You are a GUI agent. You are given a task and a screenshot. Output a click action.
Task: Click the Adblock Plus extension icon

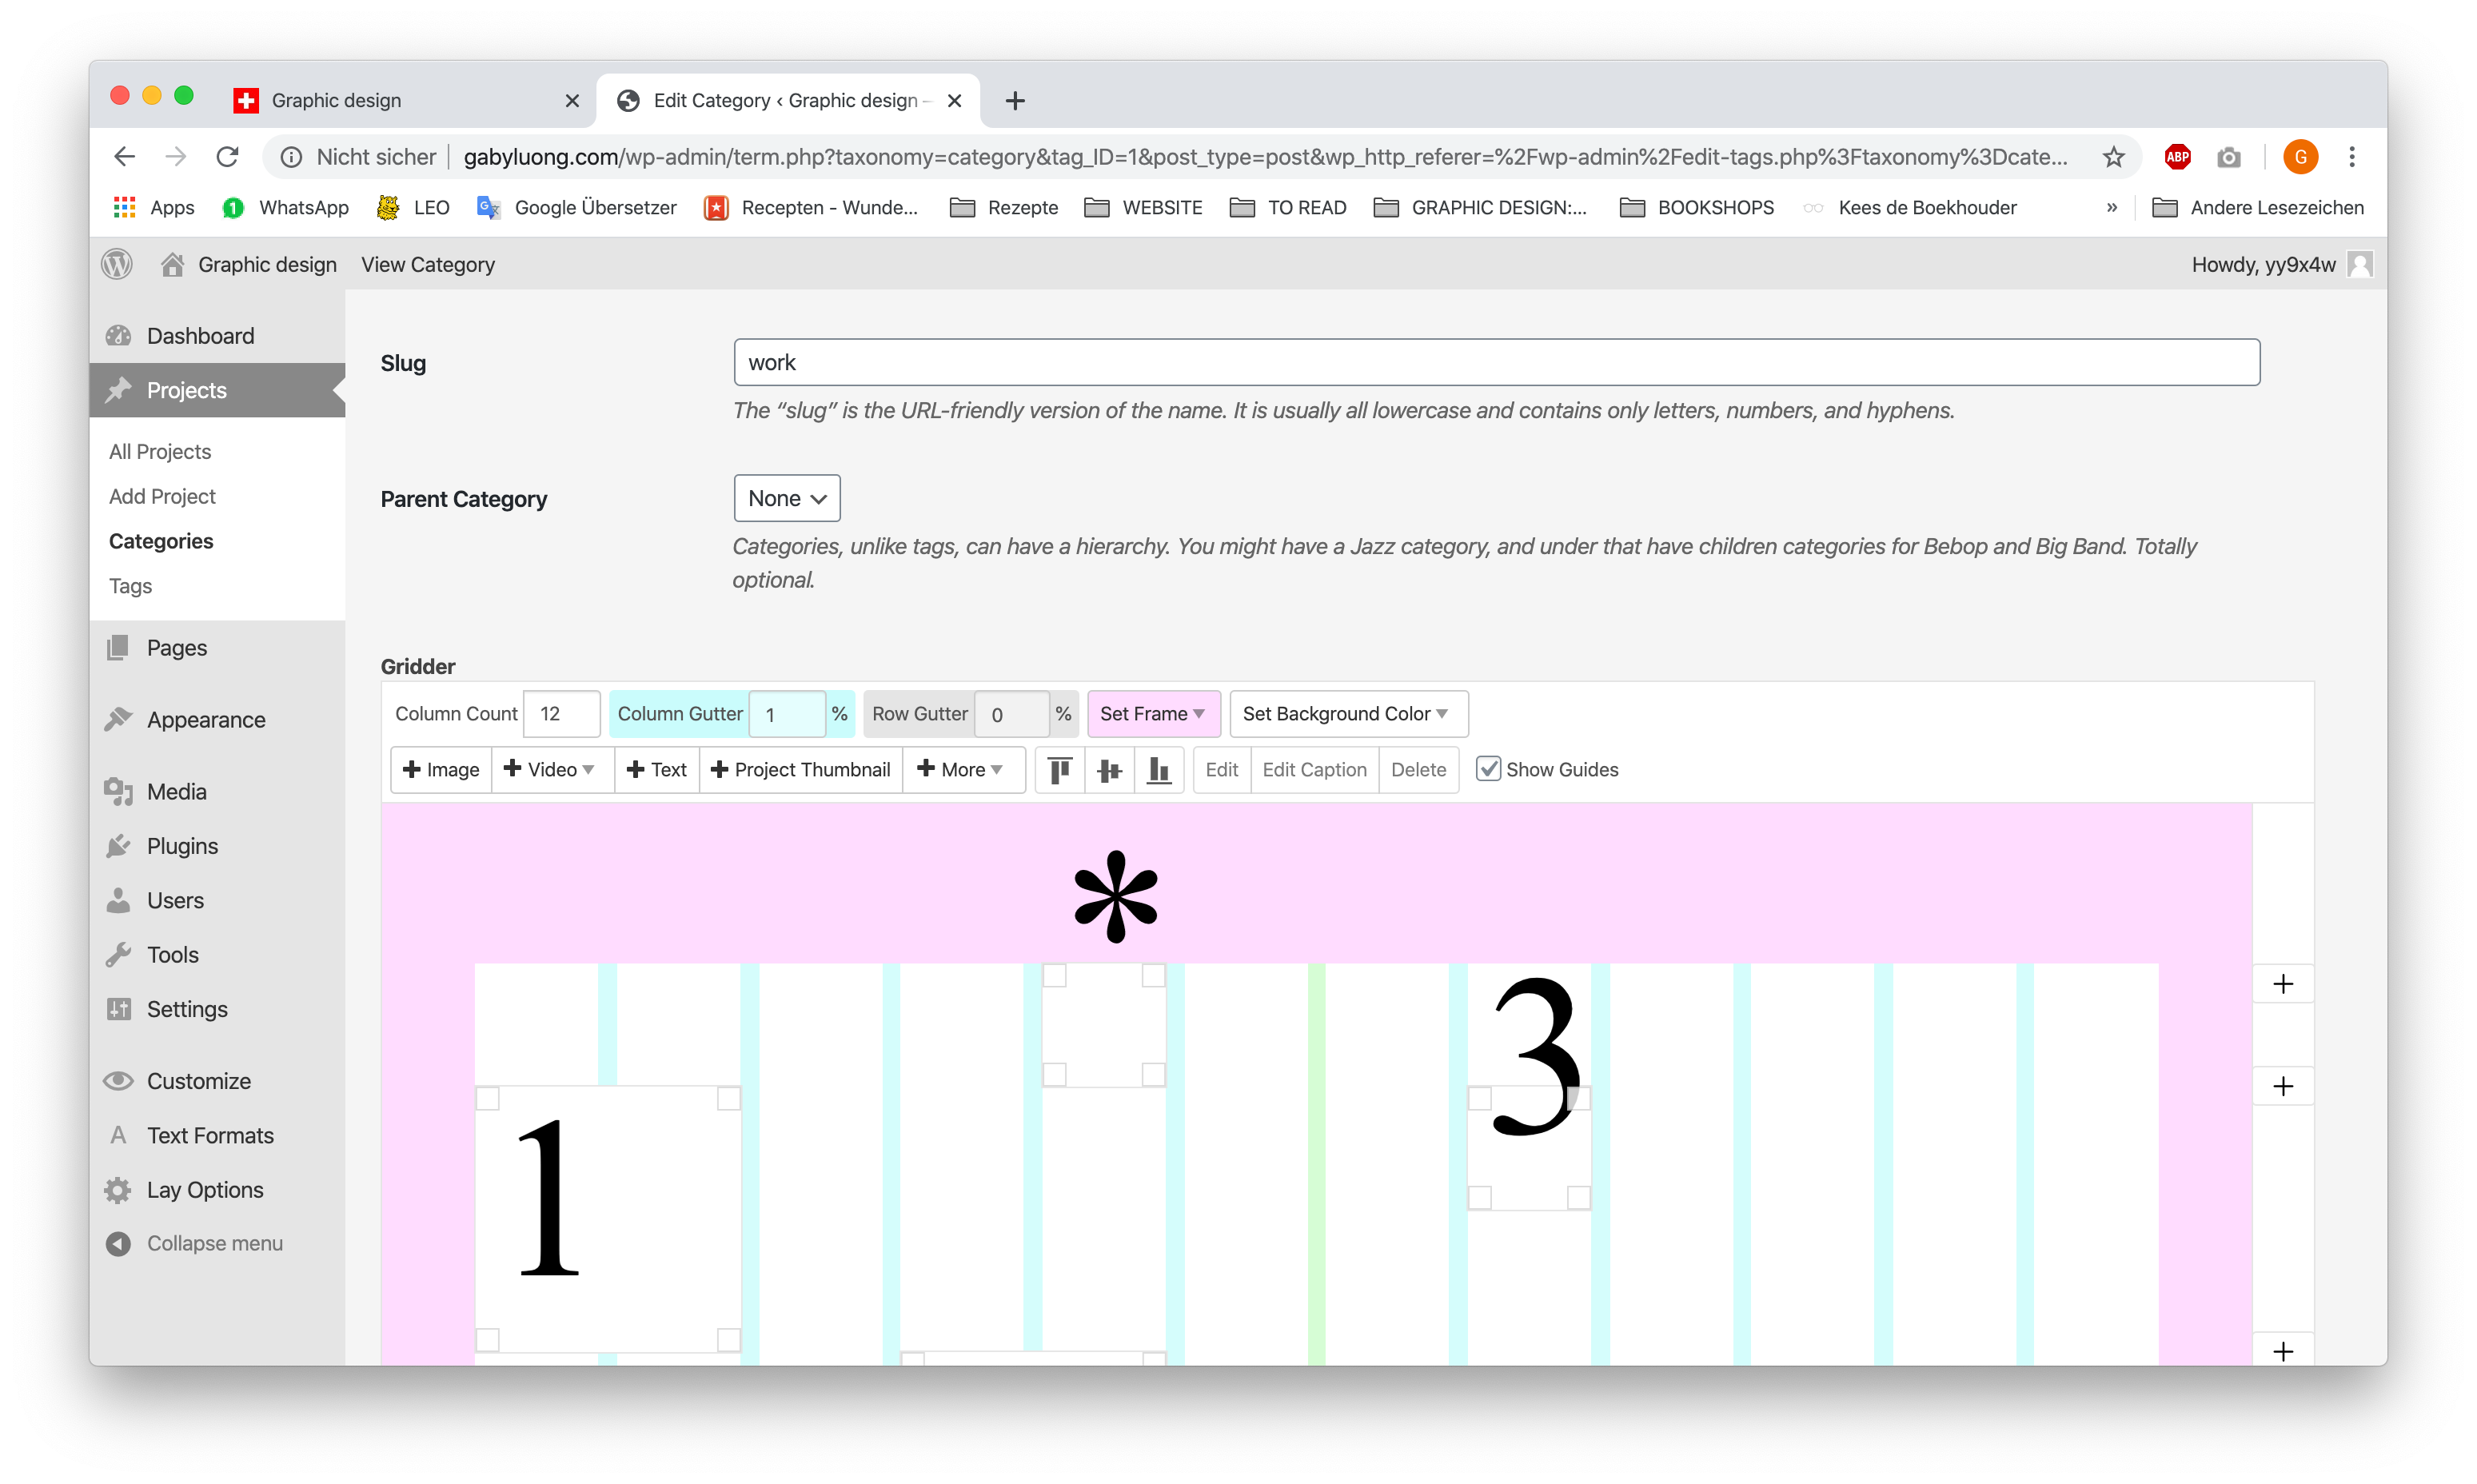(x=2177, y=157)
